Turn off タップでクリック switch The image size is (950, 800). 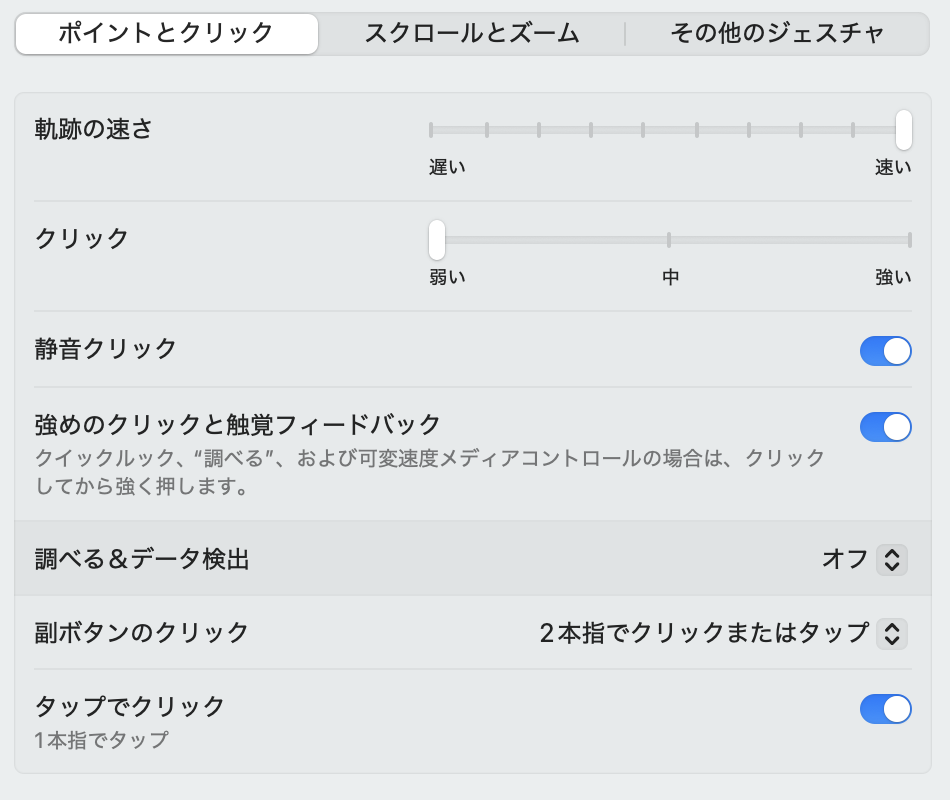coord(885,709)
